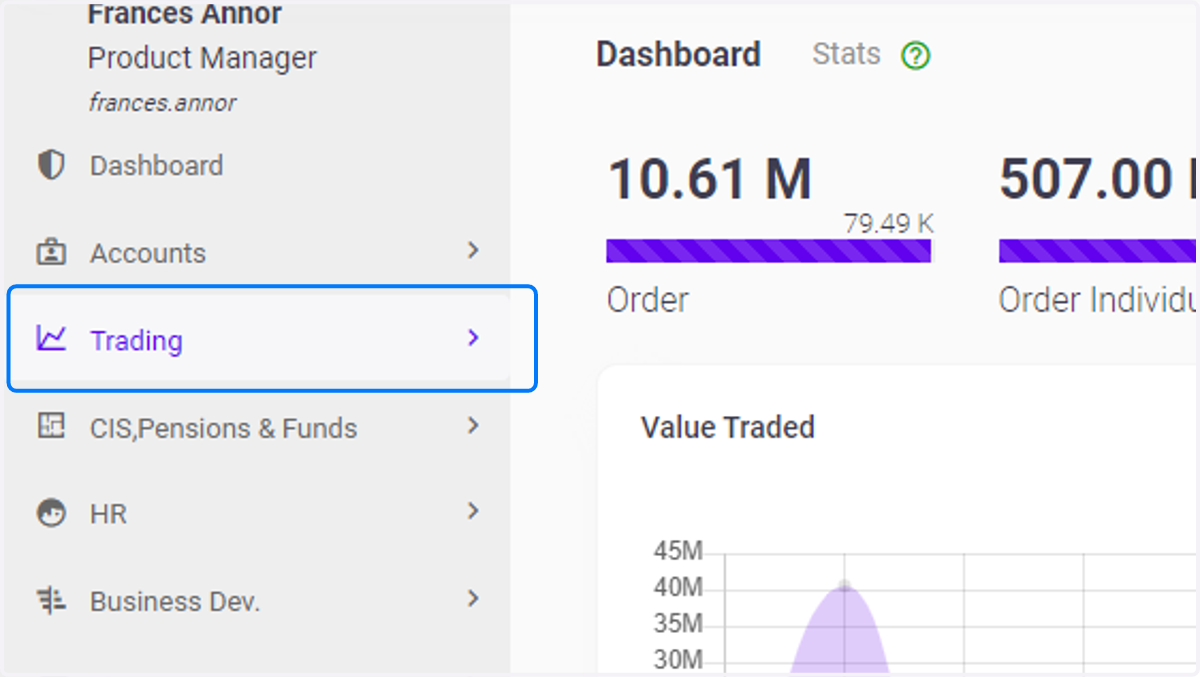The width and height of the screenshot is (1200, 677).
Task: Click the 45M axis label
Action: point(678,551)
